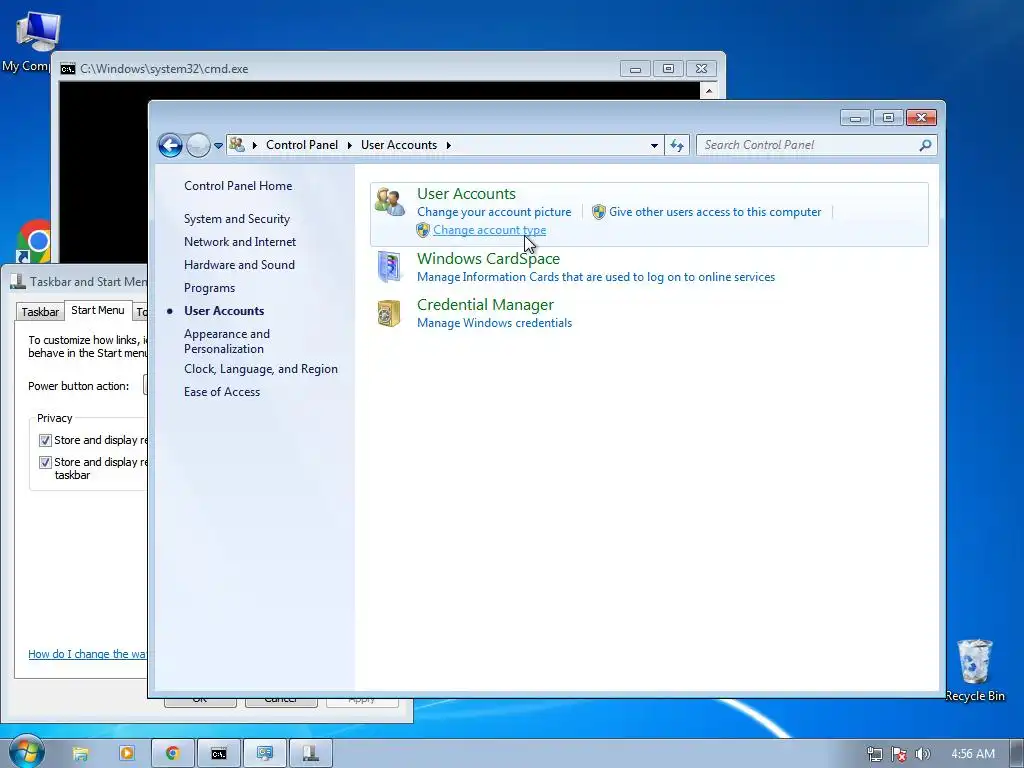Screen dimensions: 1024x768
Task: Click Manage Information Cards link
Action: coord(596,277)
